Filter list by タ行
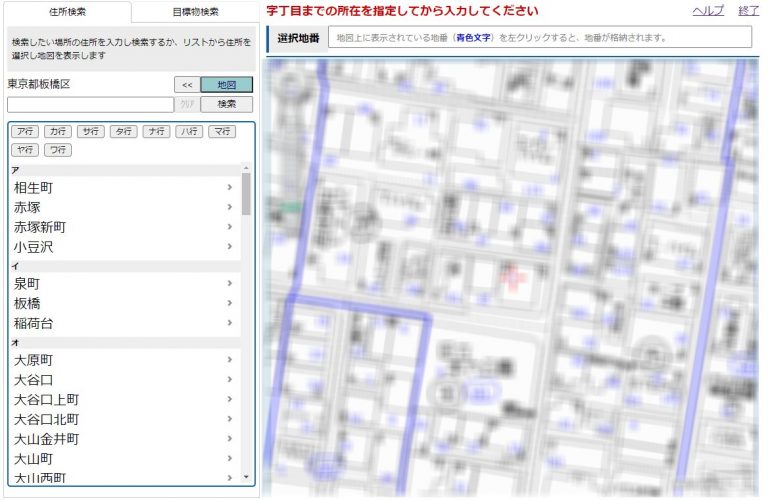The height and width of the screenshot is (500, 768). (123, 131)
